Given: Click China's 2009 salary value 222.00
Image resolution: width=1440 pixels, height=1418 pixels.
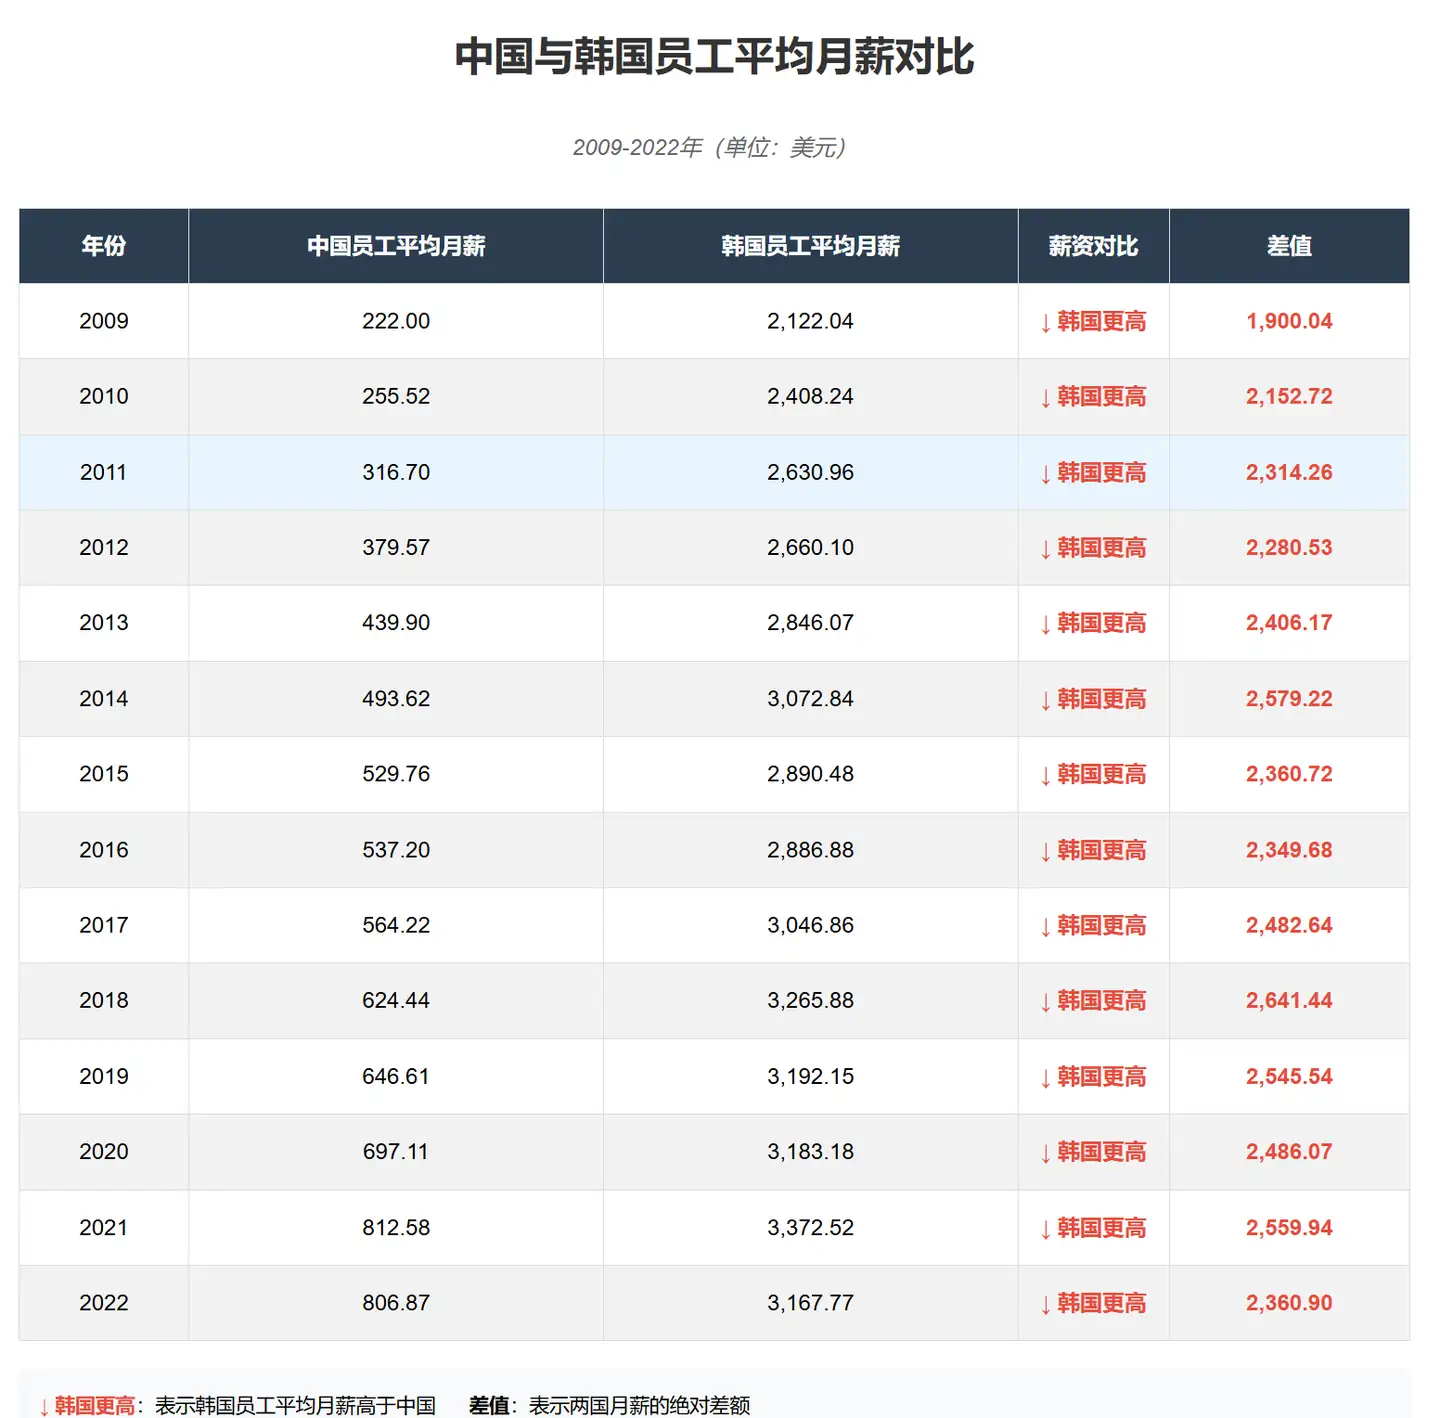Looking at the screenshot, I should pos(396,321).
